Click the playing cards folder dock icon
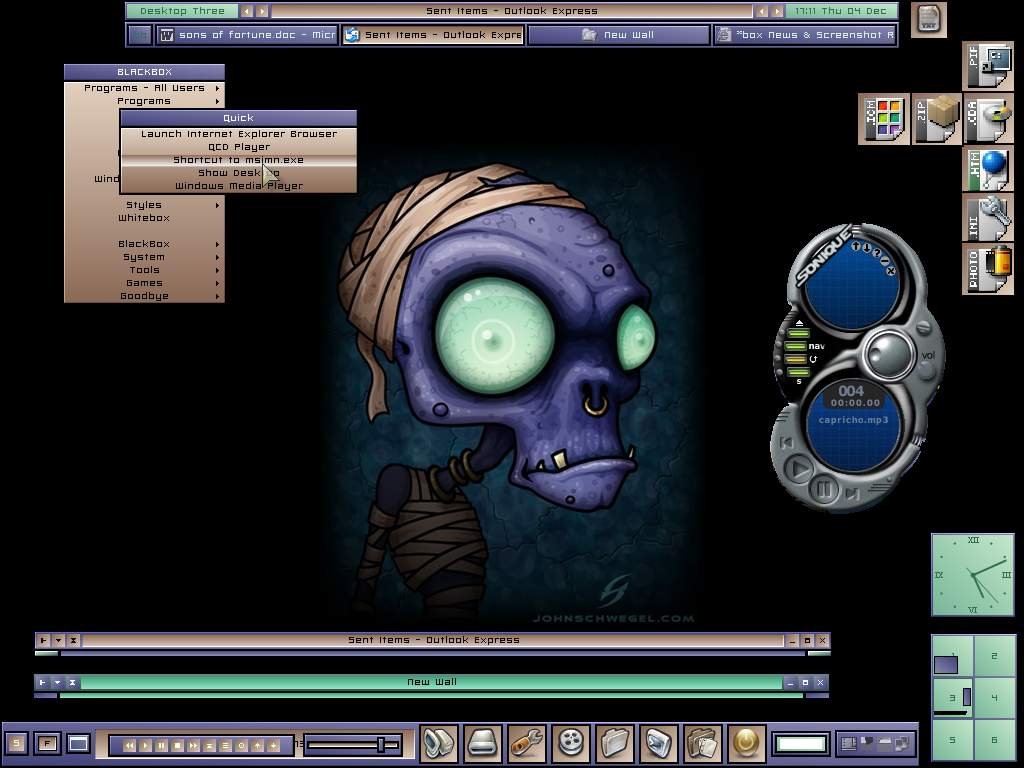The height and width of the screenshot is (768, 1024). [703, 743]
